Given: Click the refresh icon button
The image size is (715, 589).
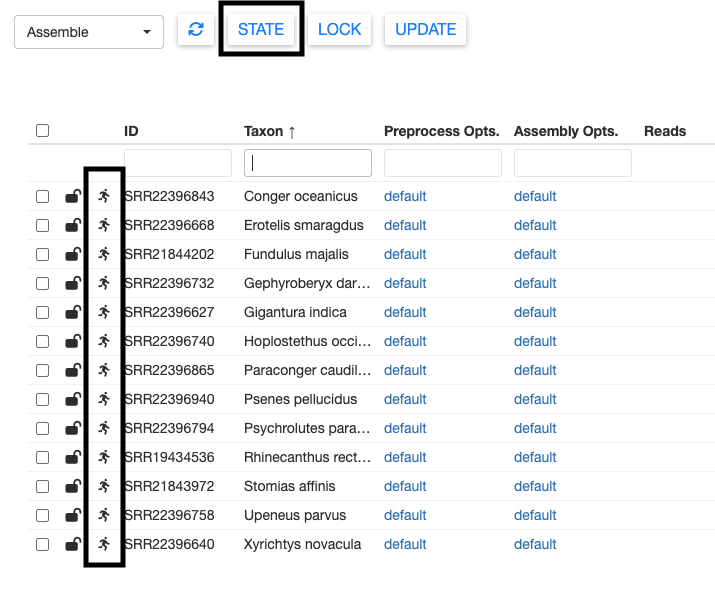Looking at the screenshot, I should click(x=196, y=30).
